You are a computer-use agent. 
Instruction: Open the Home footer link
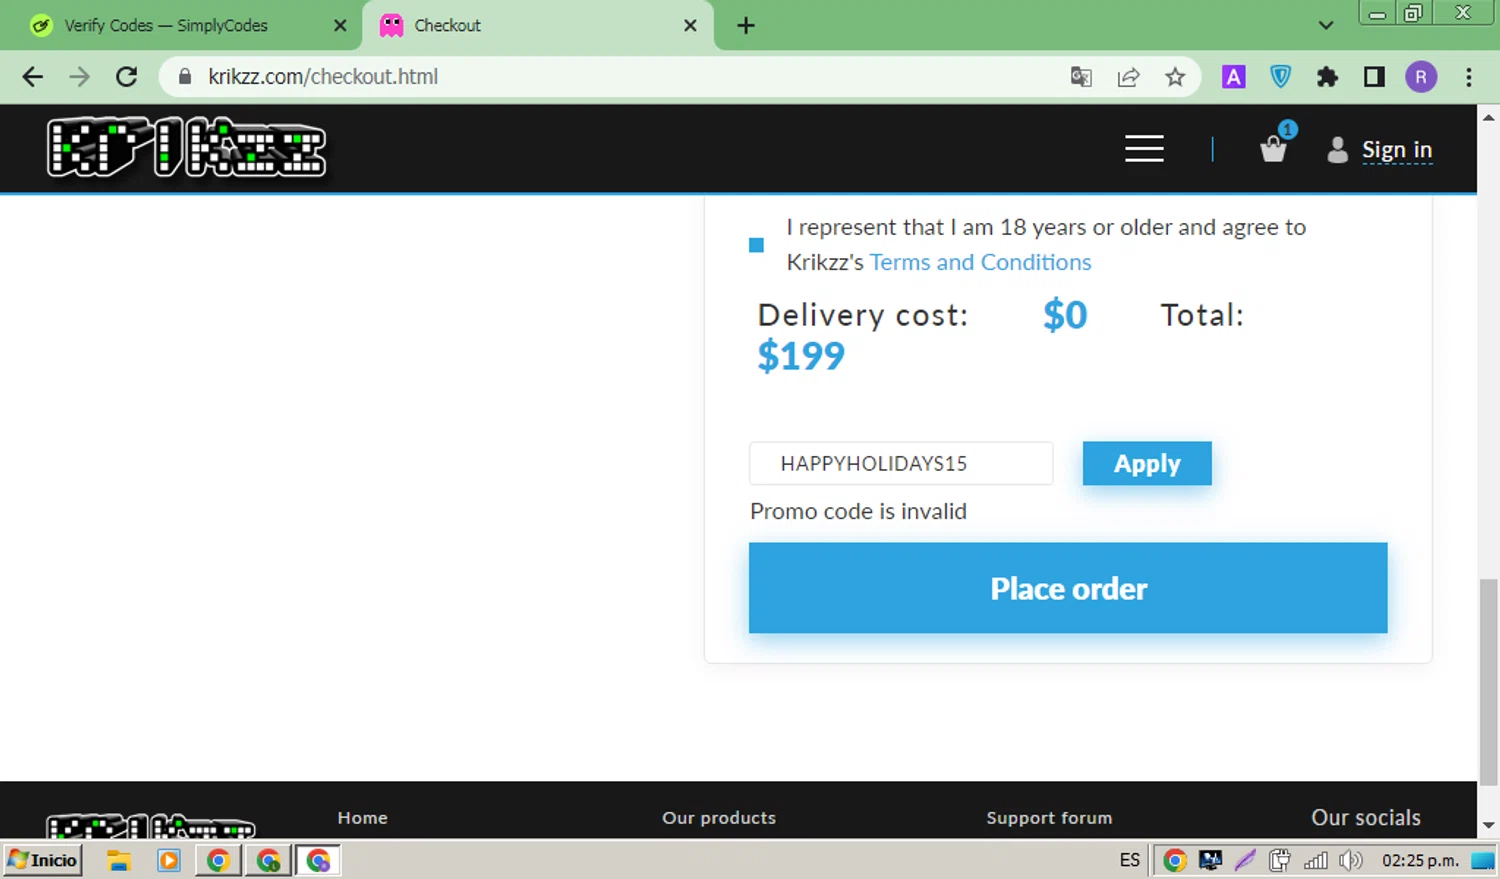click(362, 818)
